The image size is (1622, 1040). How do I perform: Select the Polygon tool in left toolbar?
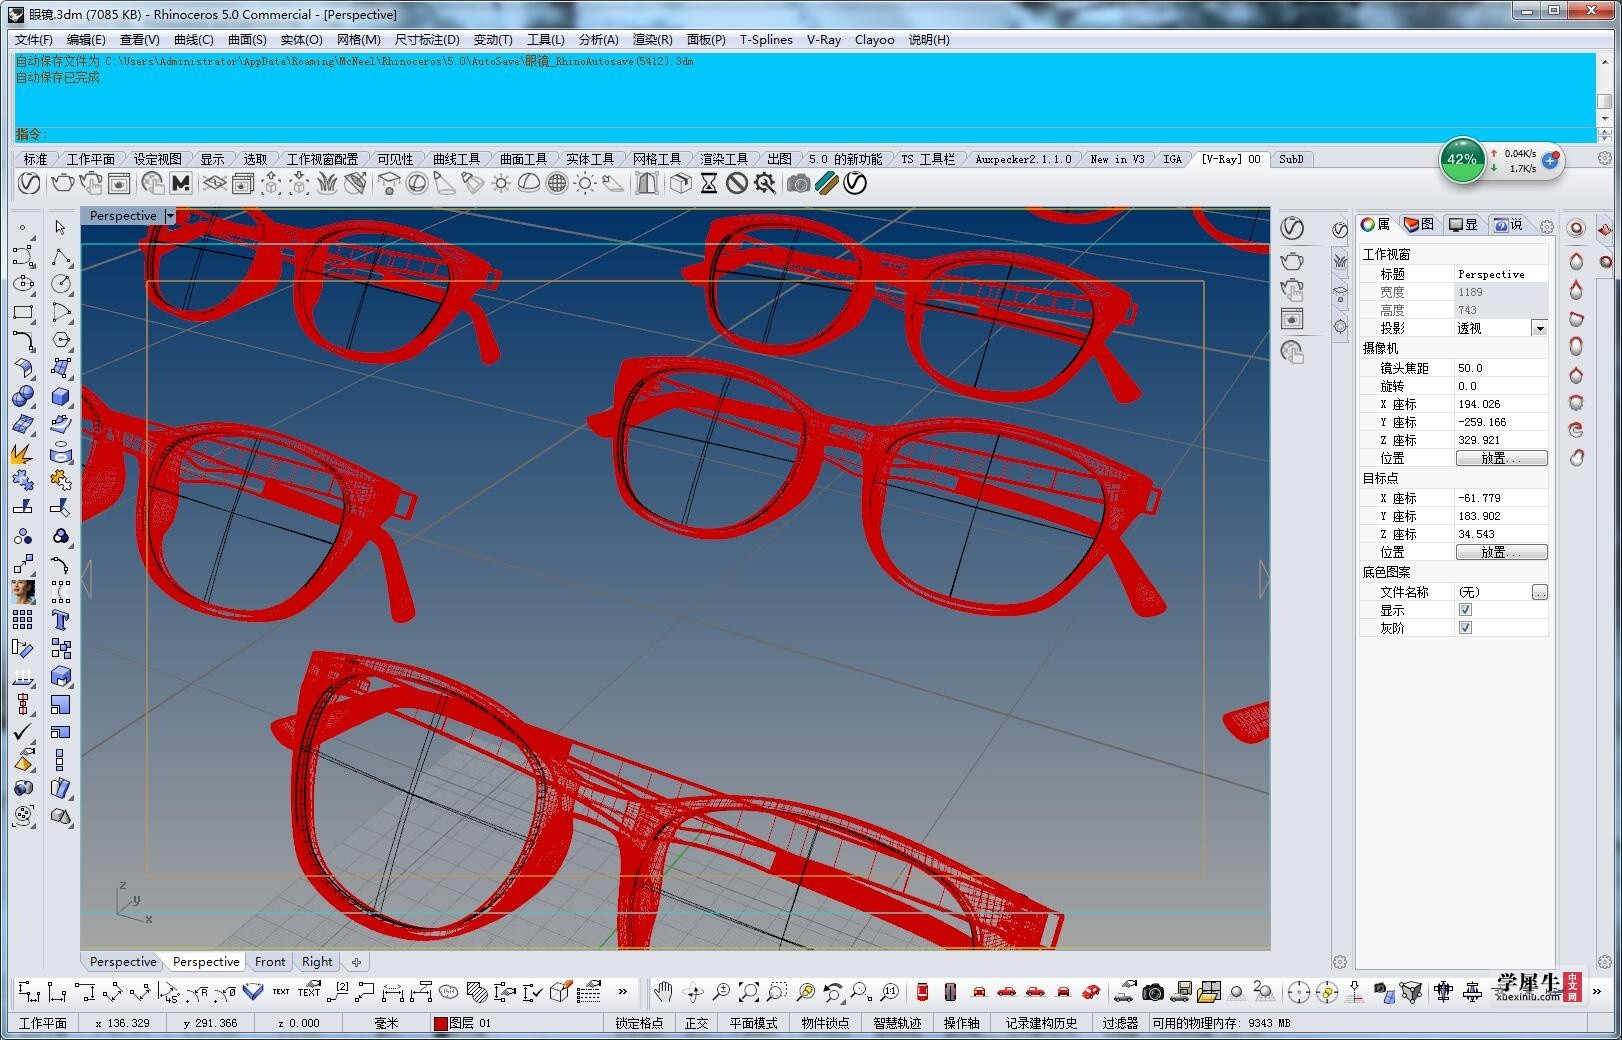click(x=61, y=340)
